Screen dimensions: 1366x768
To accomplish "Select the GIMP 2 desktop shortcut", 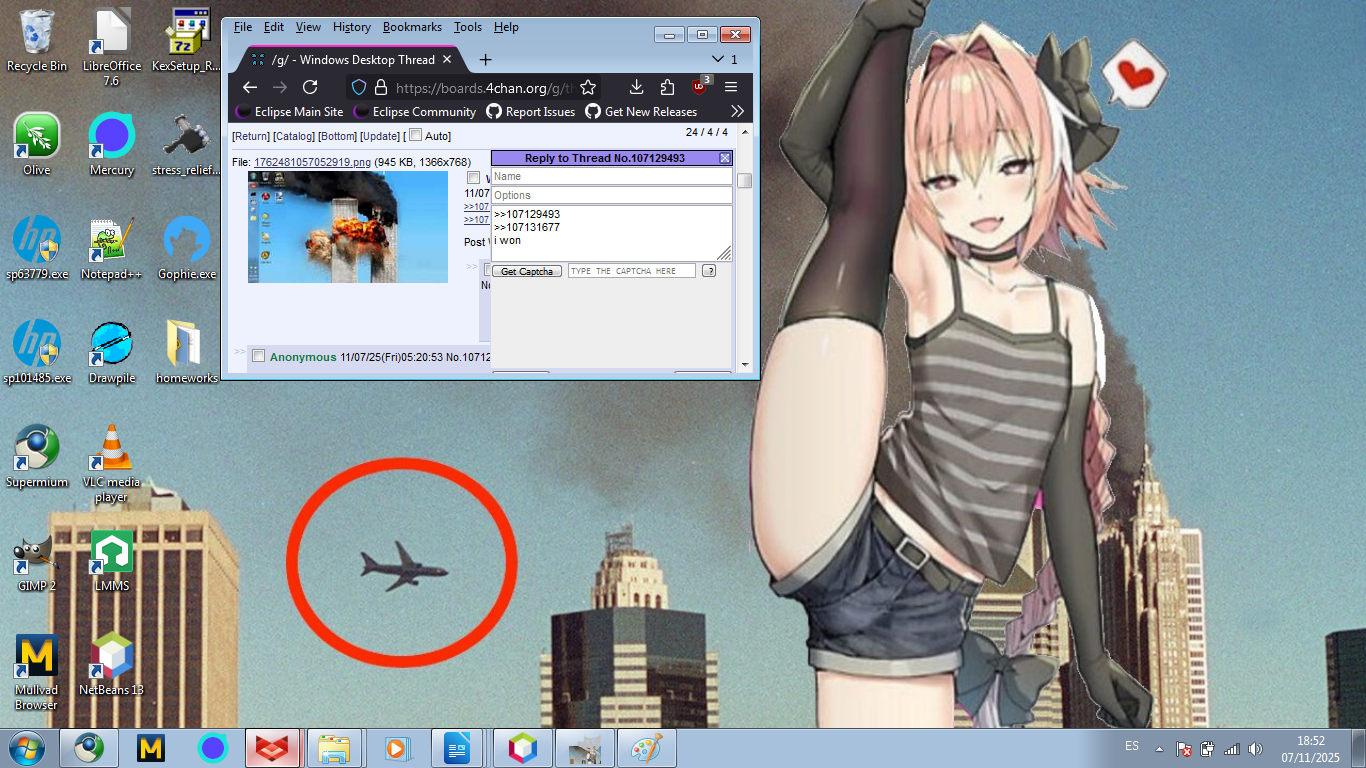I will click(x=37, y=561).
